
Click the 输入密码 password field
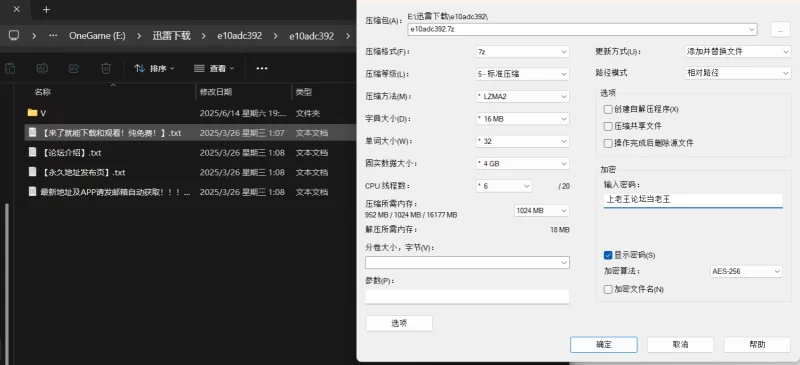pyautogui.click(x=693, y=200)
